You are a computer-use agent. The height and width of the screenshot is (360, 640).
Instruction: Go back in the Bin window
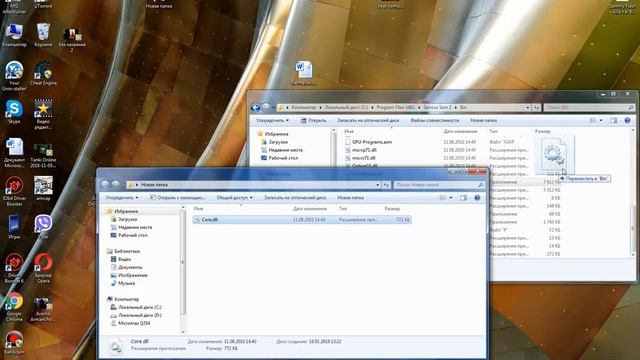point(256,107)
